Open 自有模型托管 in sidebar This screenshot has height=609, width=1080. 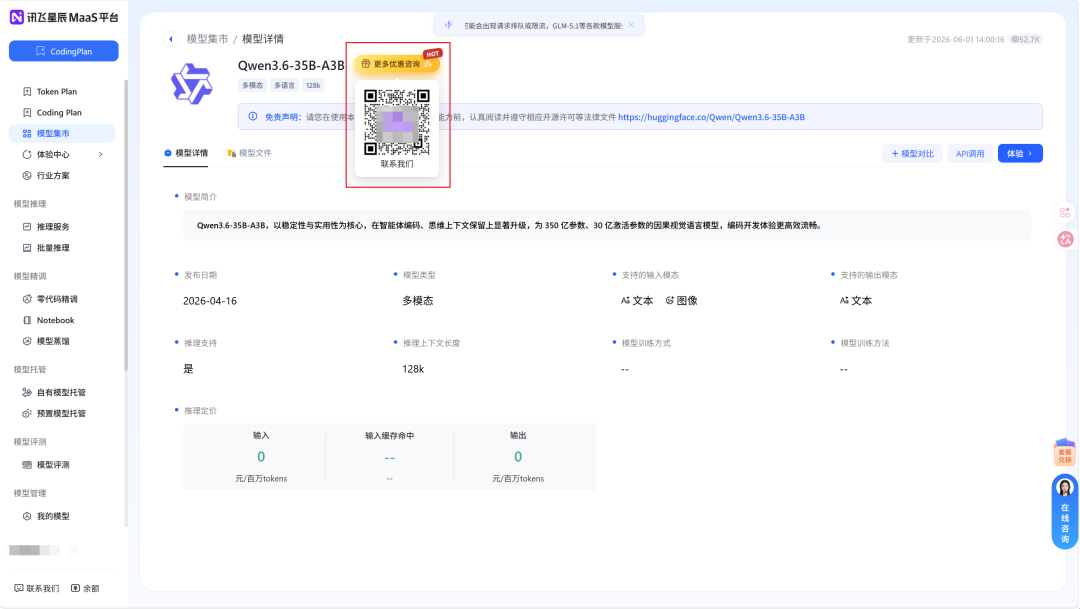[x=61, y=393]
